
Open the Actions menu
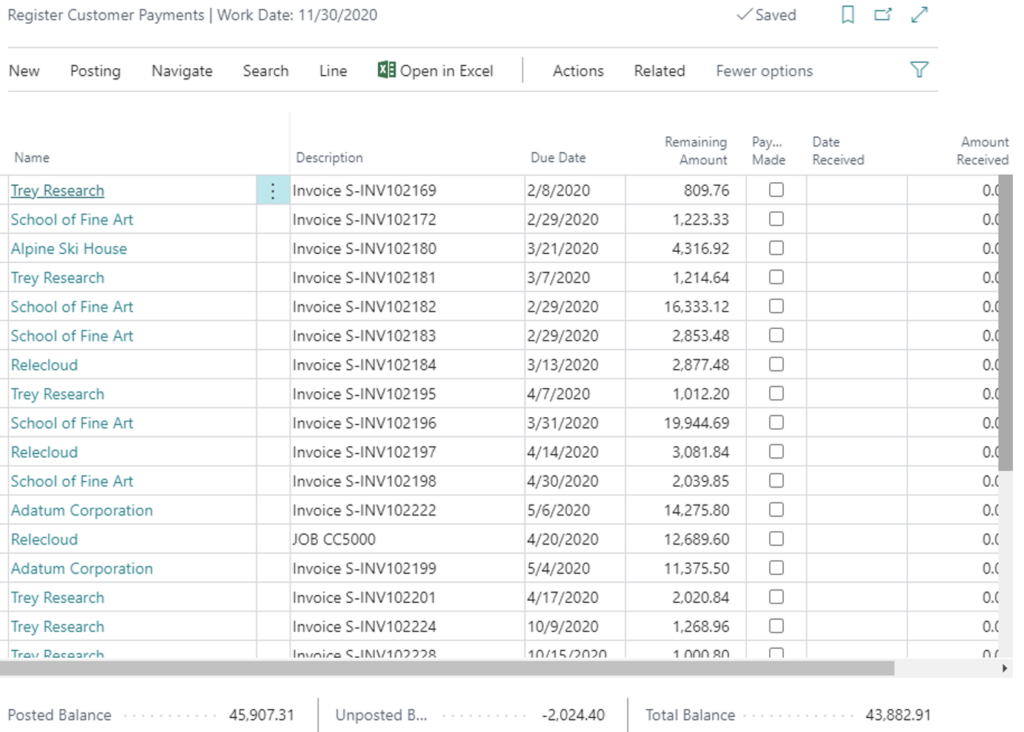[x=578, y=70]
